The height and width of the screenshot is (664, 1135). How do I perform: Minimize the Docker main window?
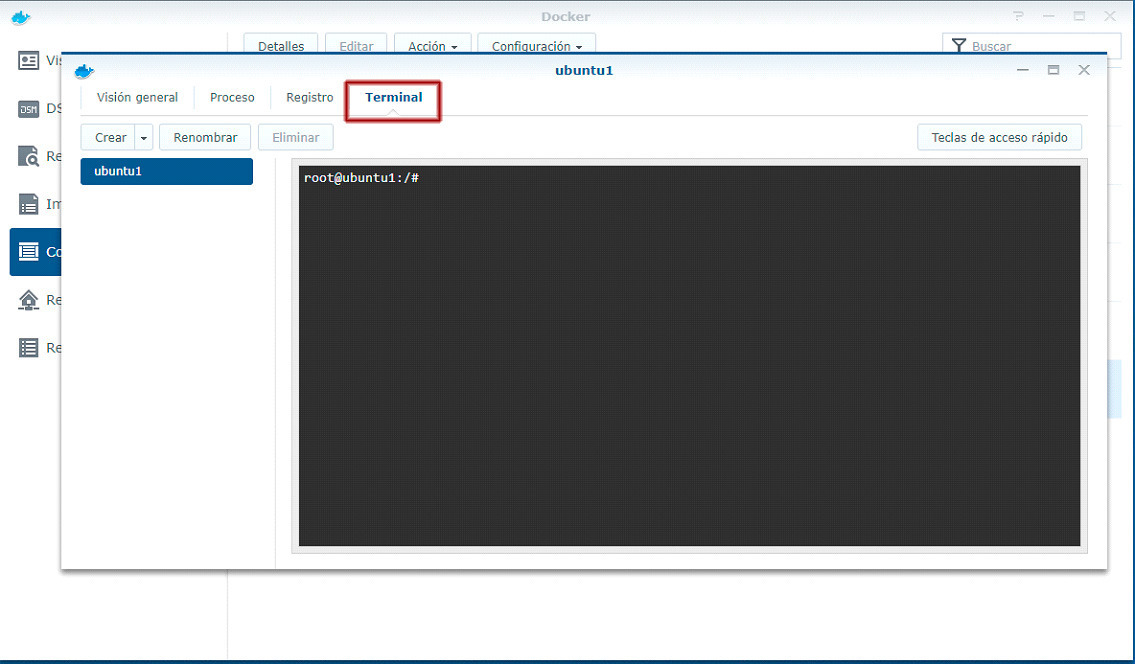pos(1048,16)
